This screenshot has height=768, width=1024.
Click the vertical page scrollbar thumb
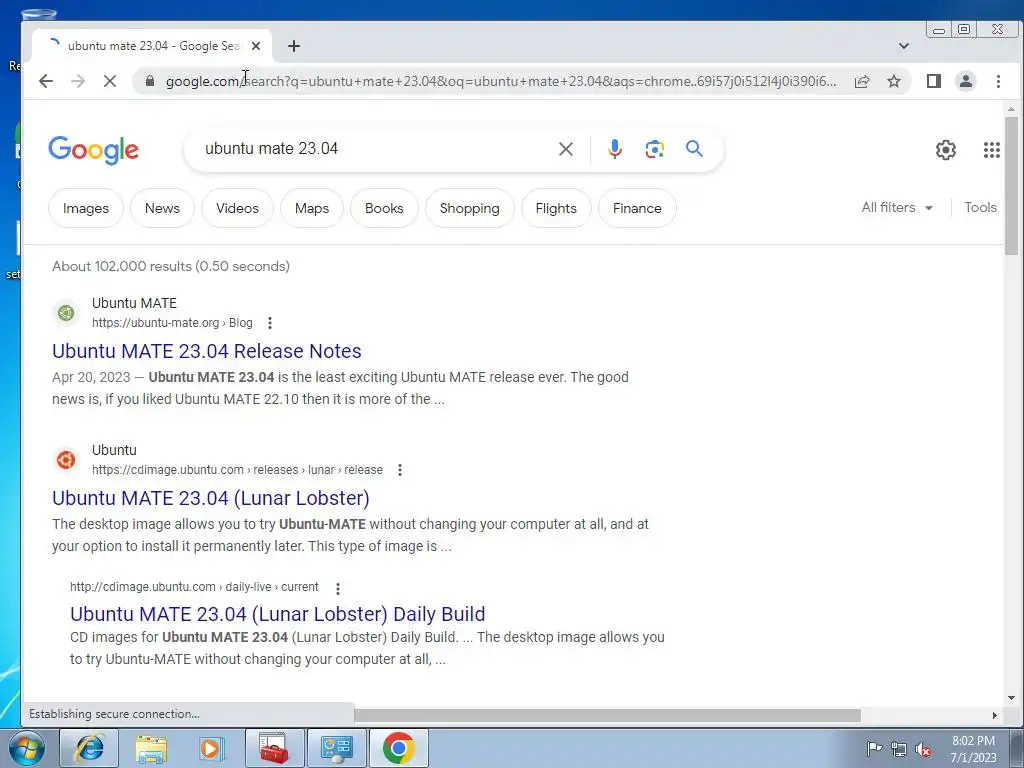click(x=1011, y=186)
